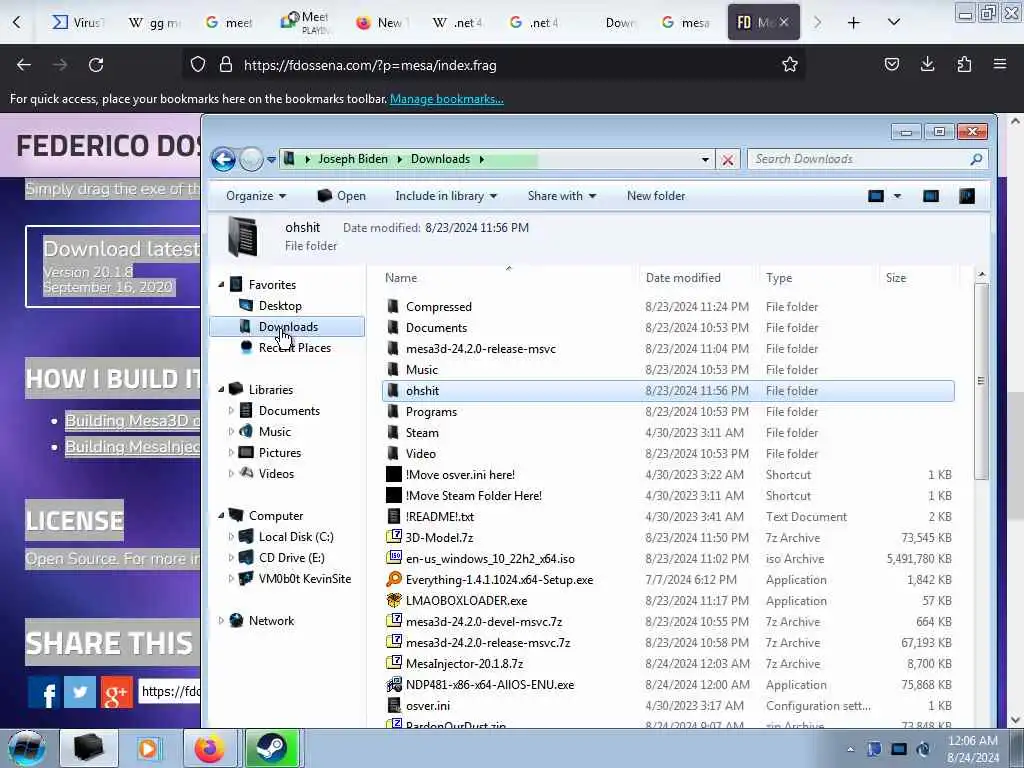Reload the page in Firefox
Screen dimensions: 1024x768
tap(96, 65)
